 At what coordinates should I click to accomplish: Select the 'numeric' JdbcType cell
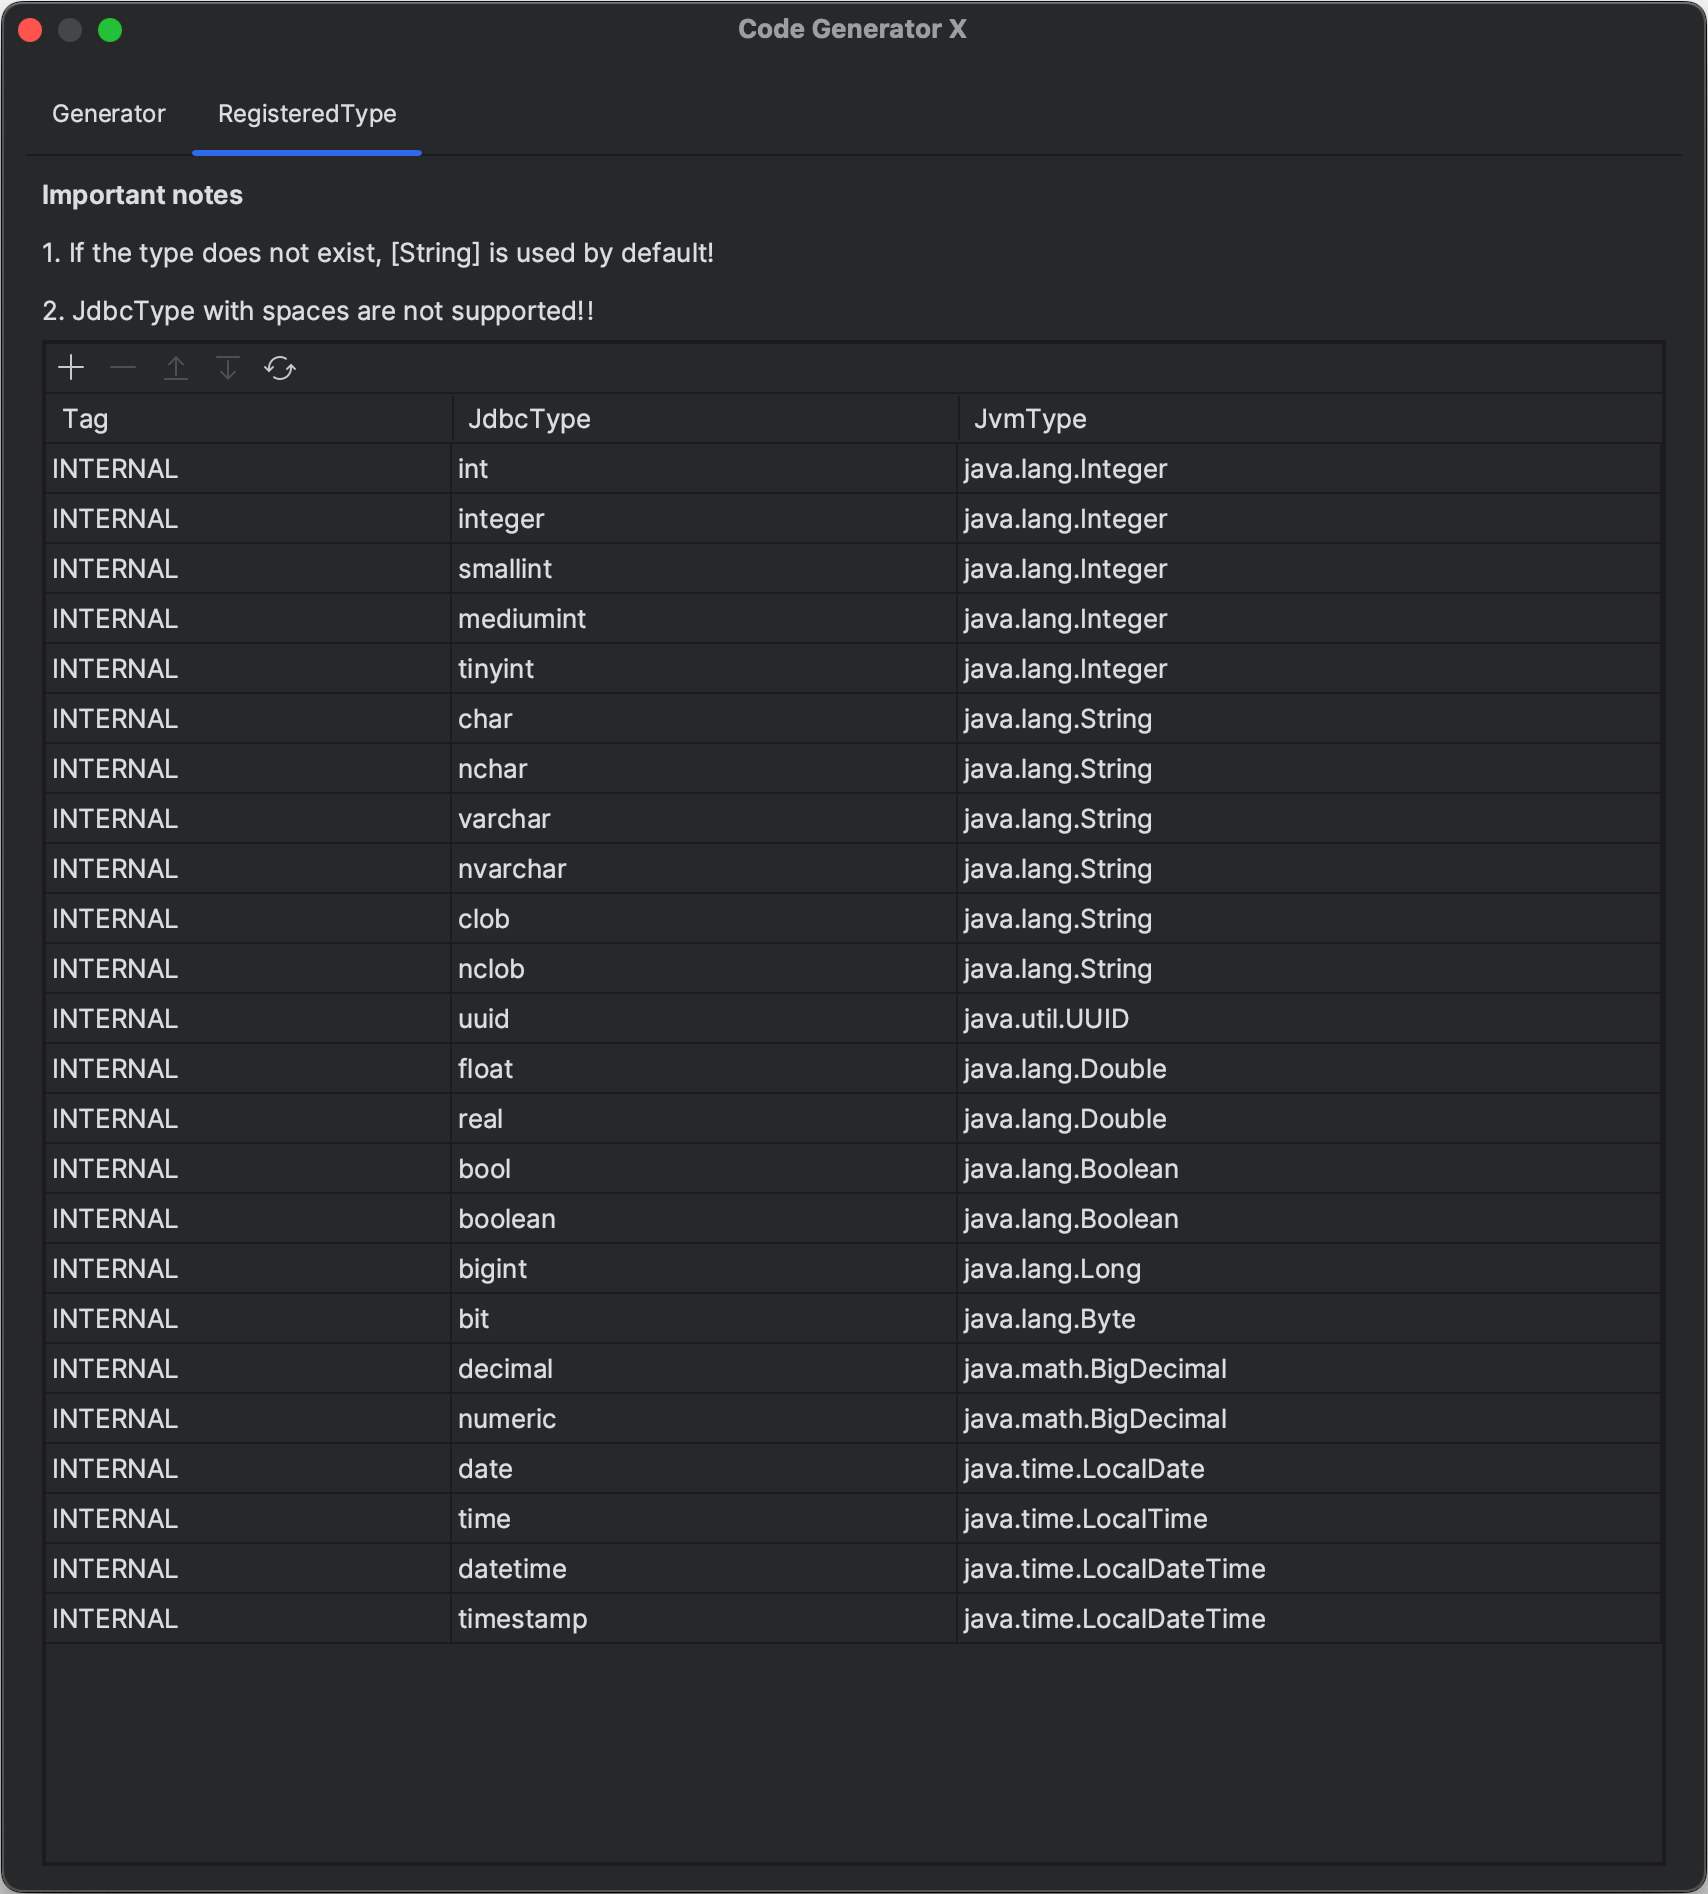(704, 1419)
